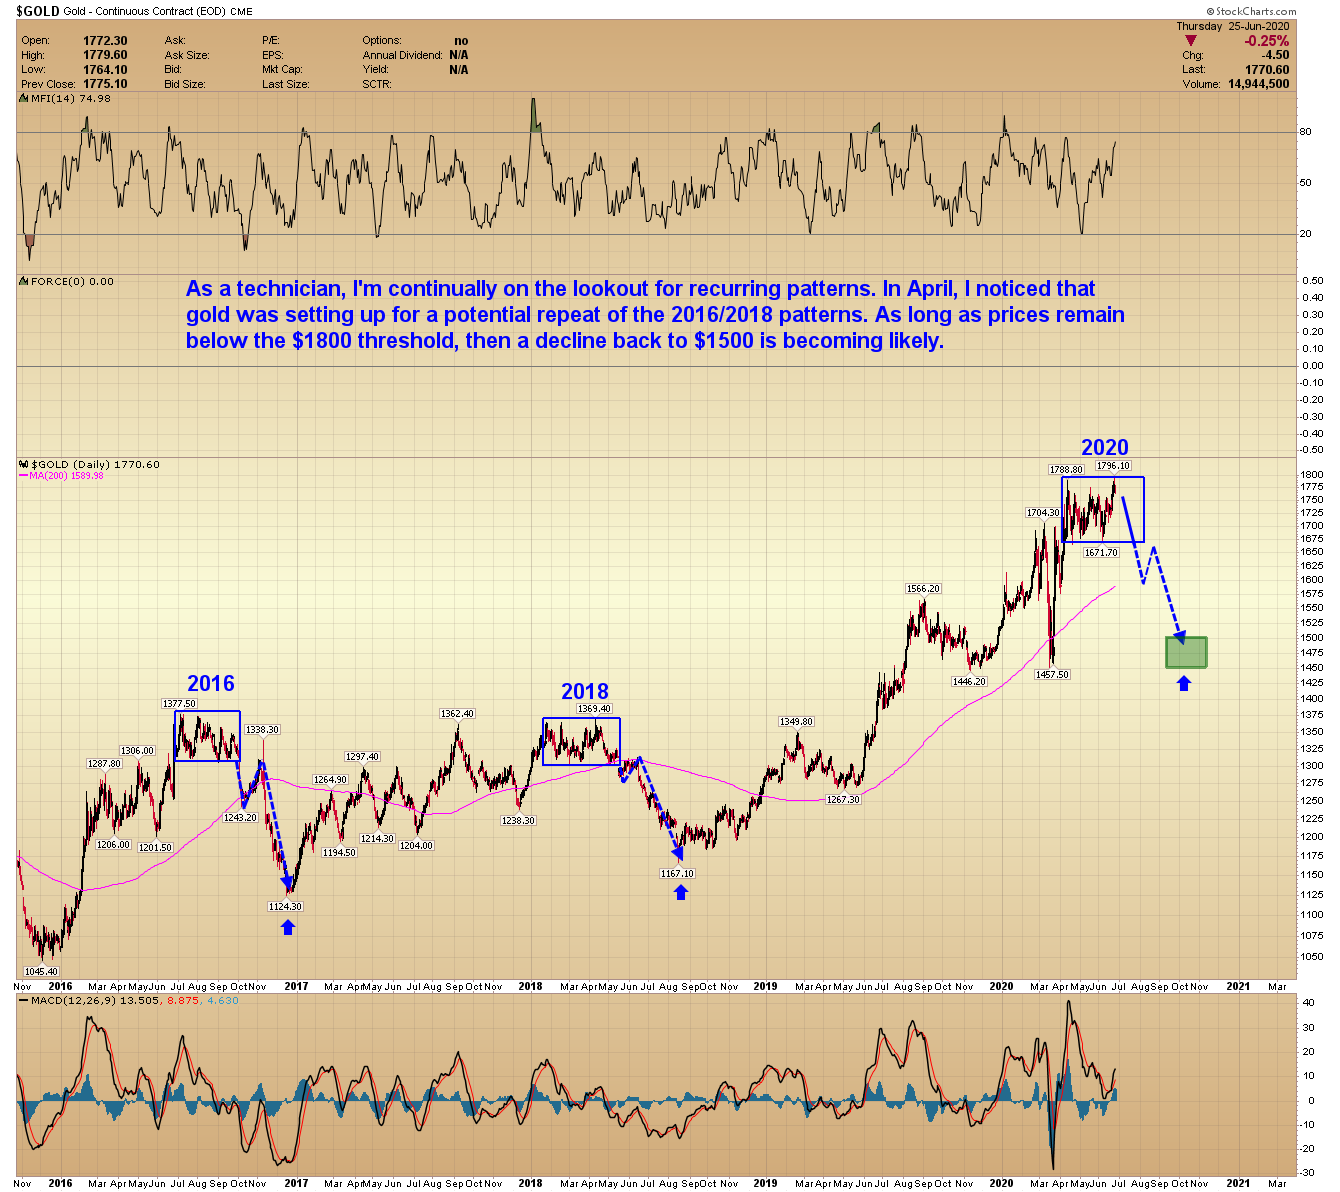Click the 1362.40 price label
Viewport: 1340px width, 1192px height.
click(x=457, y=713)
